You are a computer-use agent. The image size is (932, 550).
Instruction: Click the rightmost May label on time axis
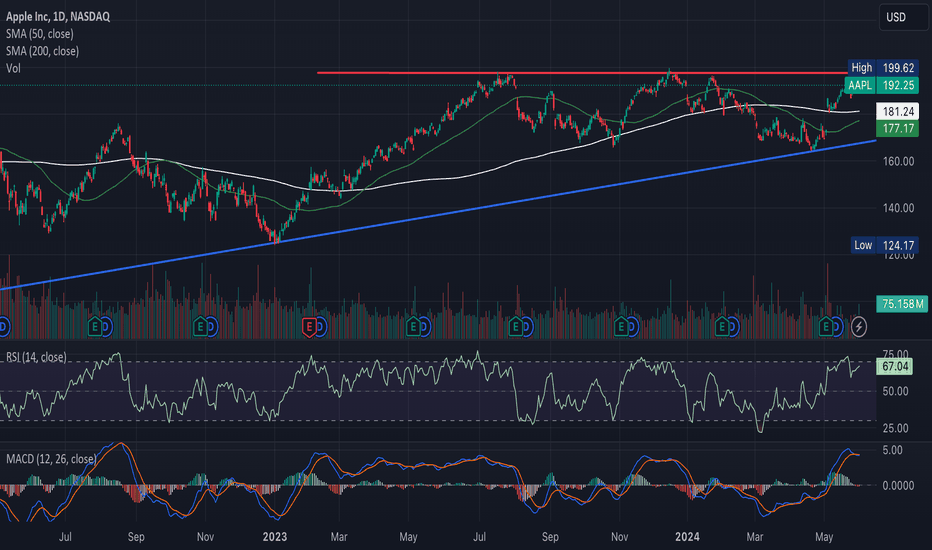coord(824,537)
